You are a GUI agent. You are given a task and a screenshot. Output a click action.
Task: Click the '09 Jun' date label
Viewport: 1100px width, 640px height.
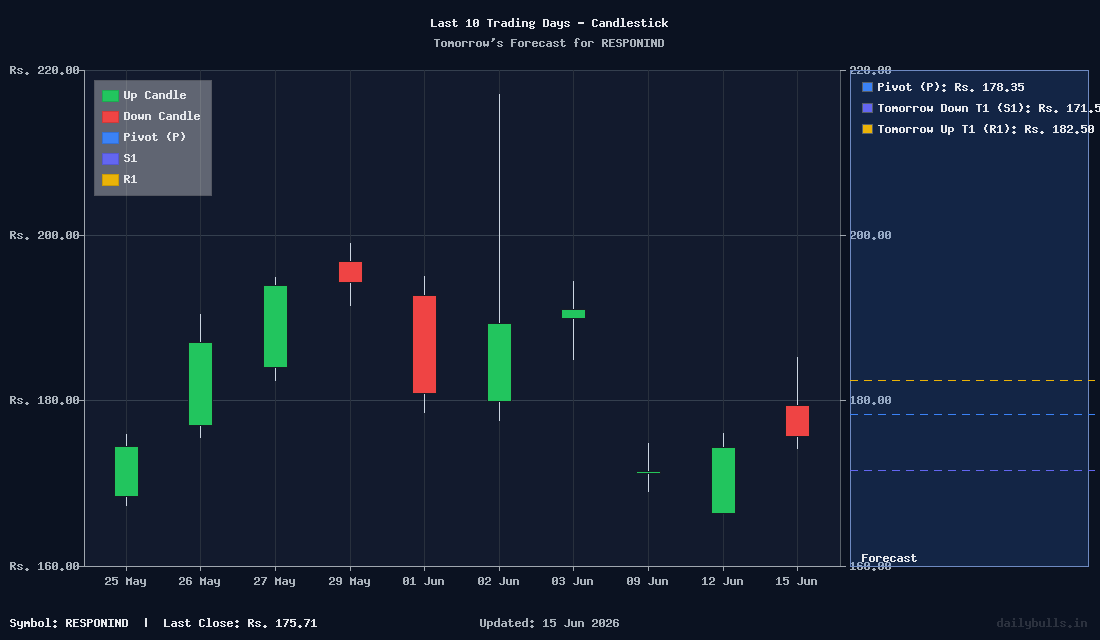point(648,582)
